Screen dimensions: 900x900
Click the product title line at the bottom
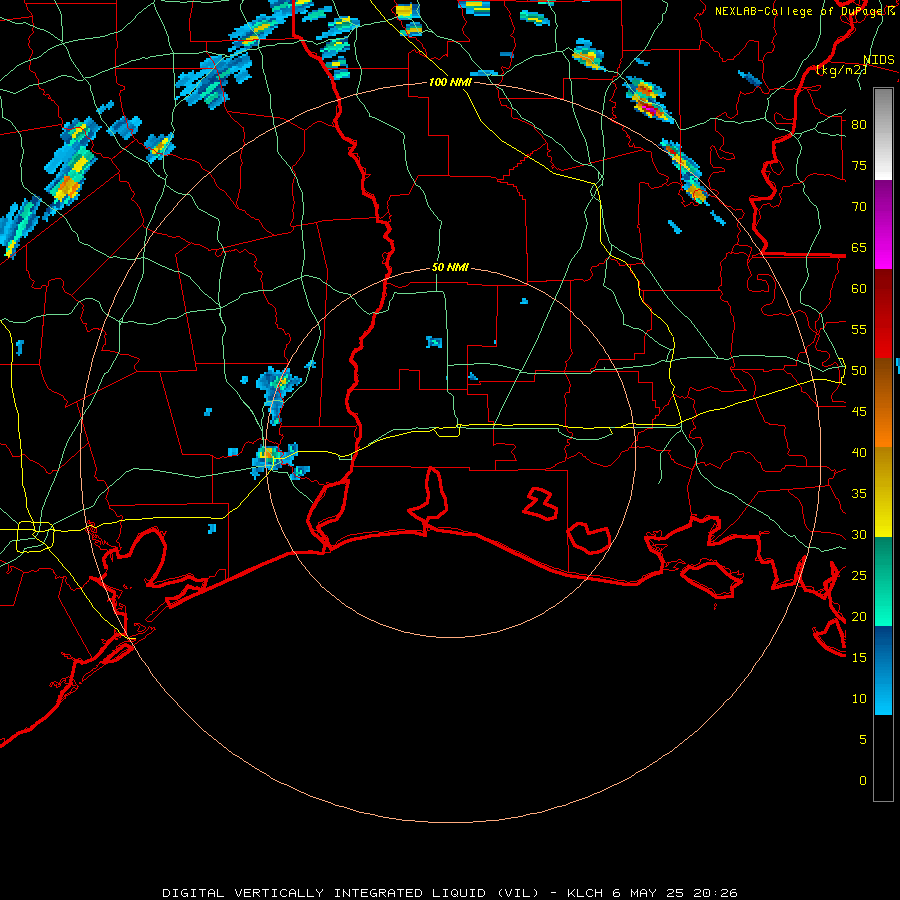point(450,893)
